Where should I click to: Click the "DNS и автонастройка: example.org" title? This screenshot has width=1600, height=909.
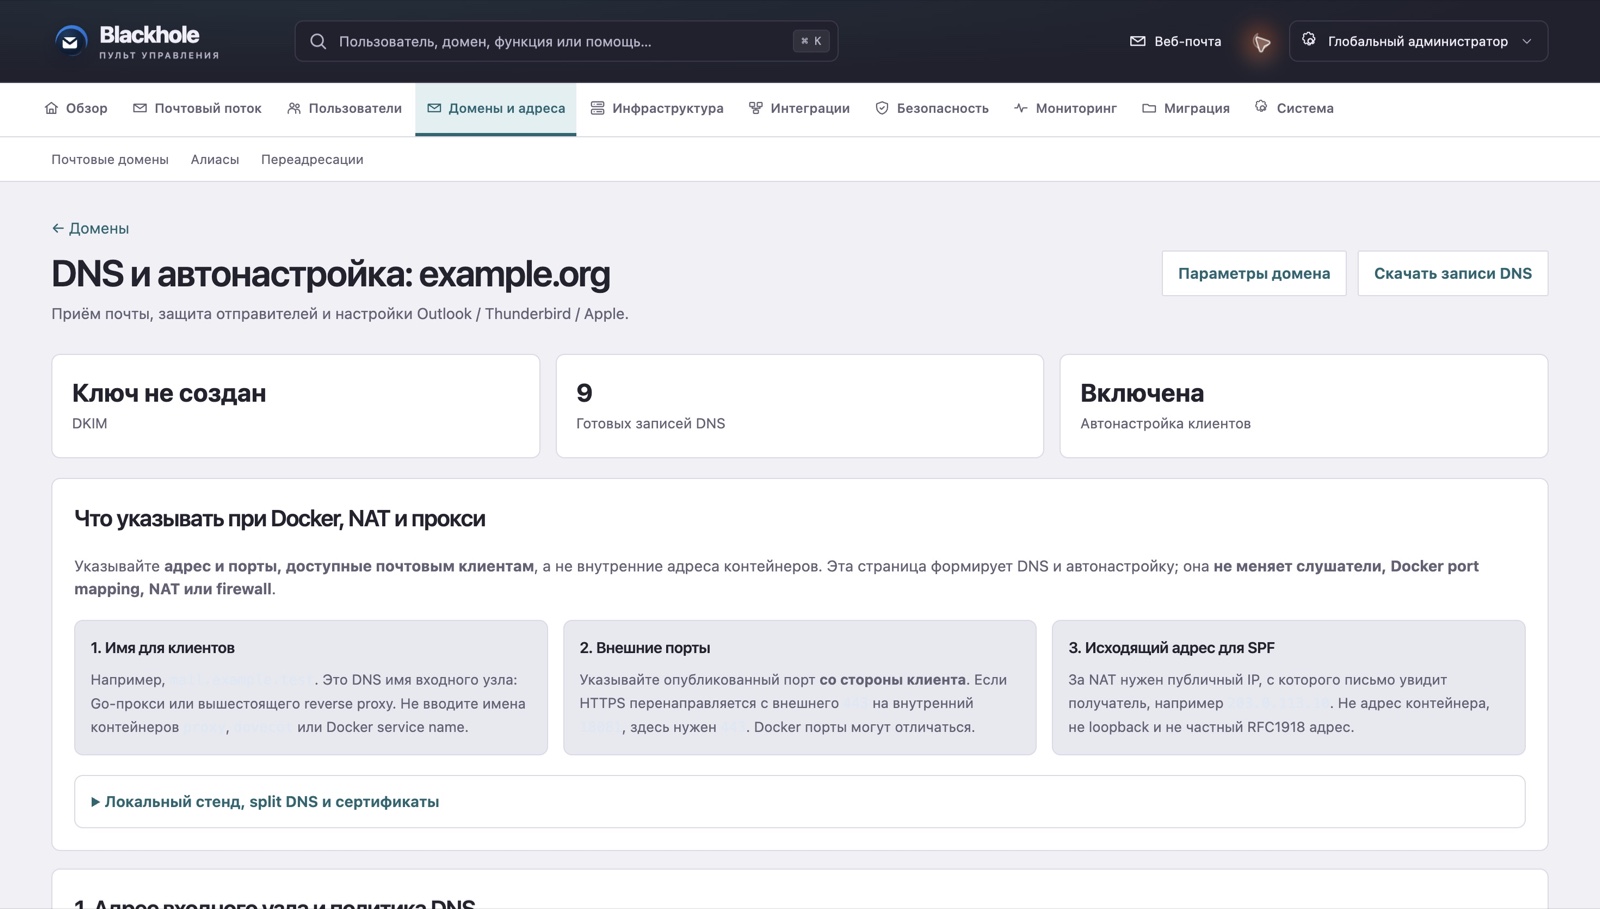(330, 273)
